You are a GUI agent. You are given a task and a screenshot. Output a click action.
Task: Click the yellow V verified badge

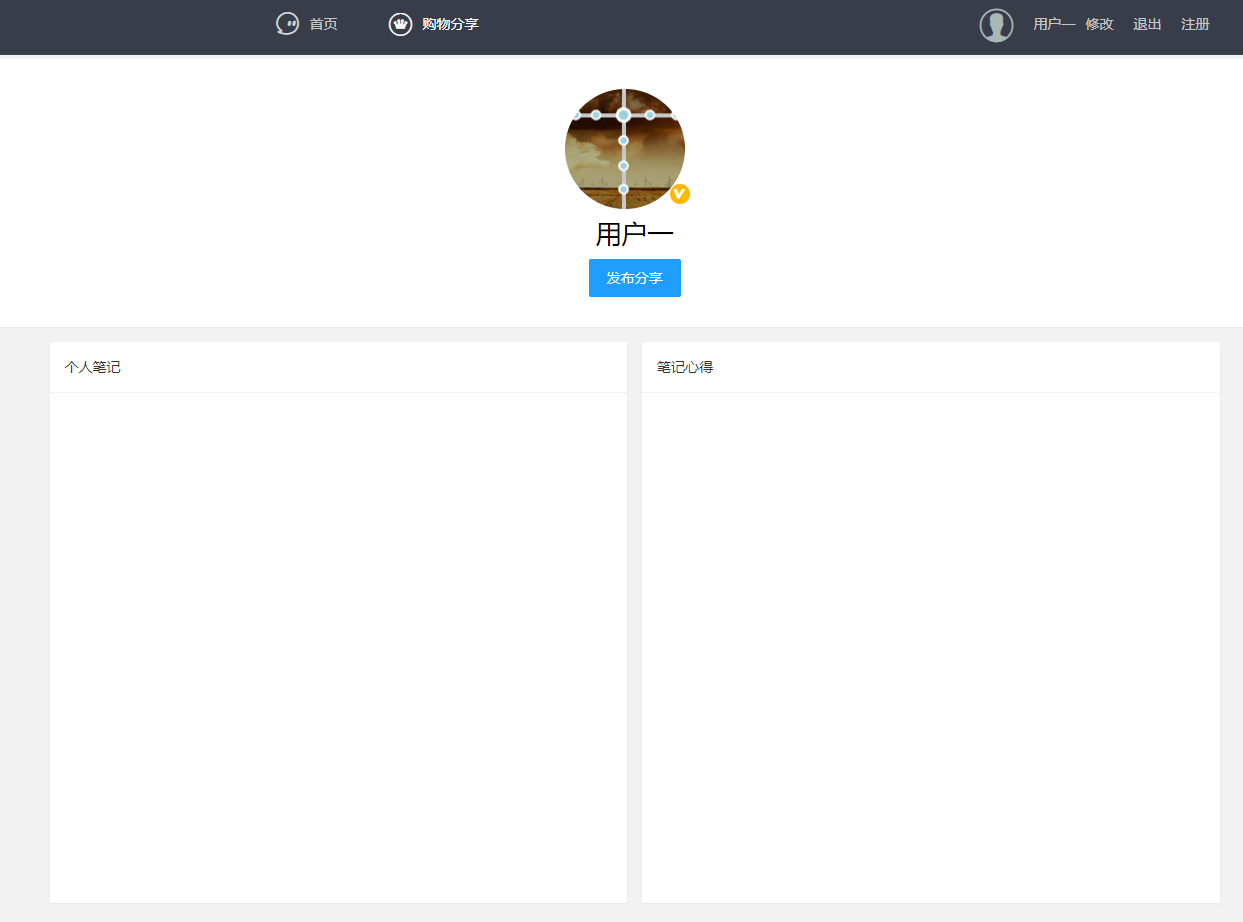(x=680, y=194)
